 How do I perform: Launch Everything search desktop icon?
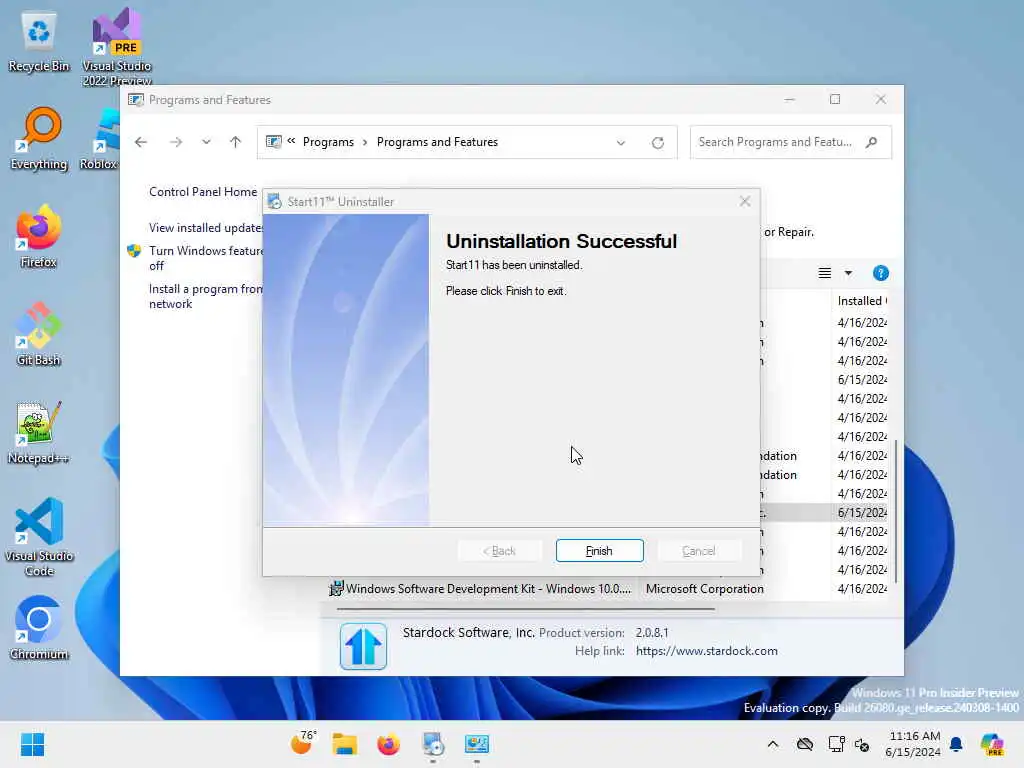[x=39, y=139]
